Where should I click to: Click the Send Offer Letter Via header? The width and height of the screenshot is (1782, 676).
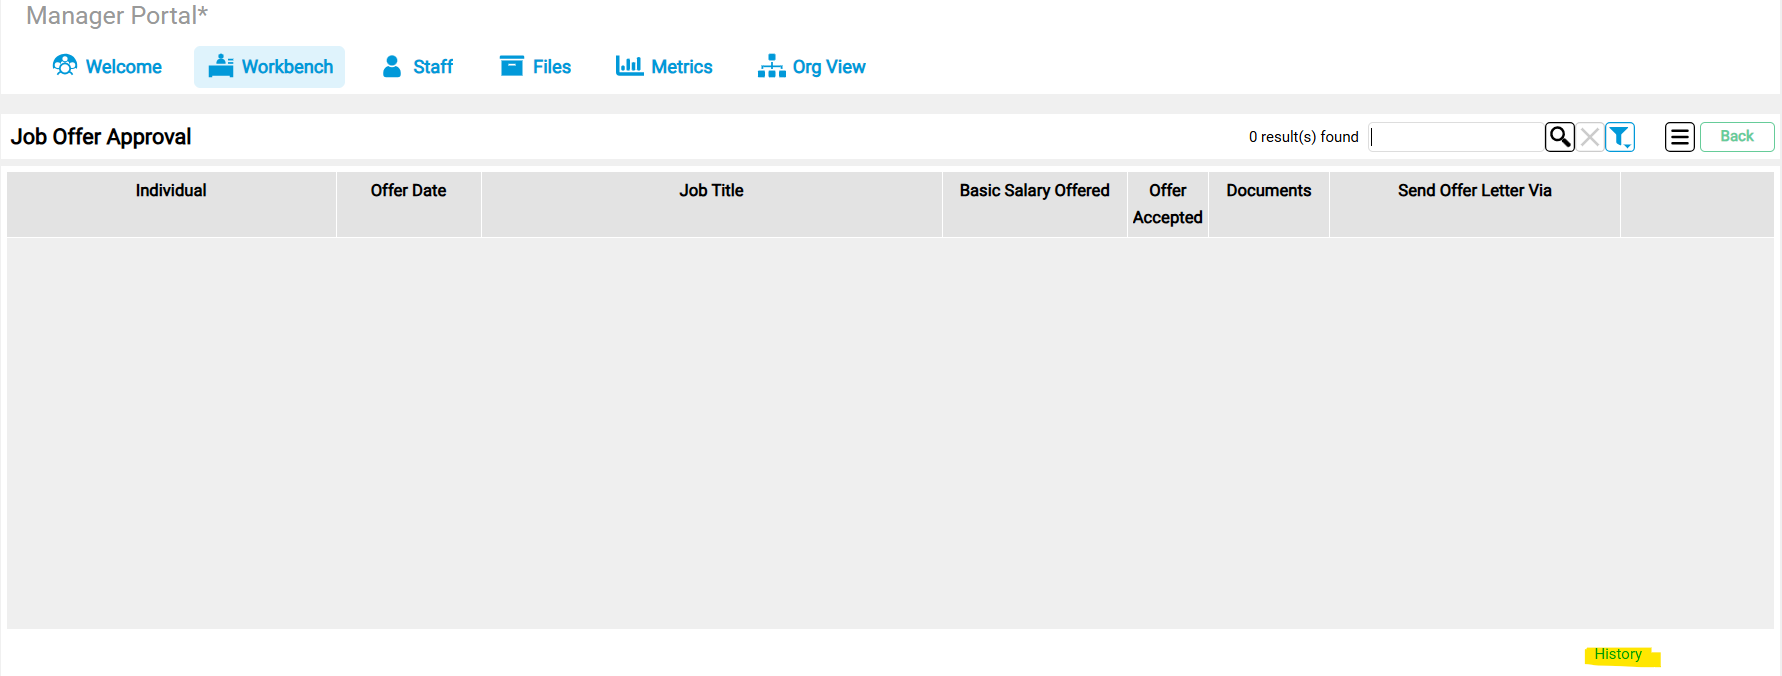coord(1474,191)
